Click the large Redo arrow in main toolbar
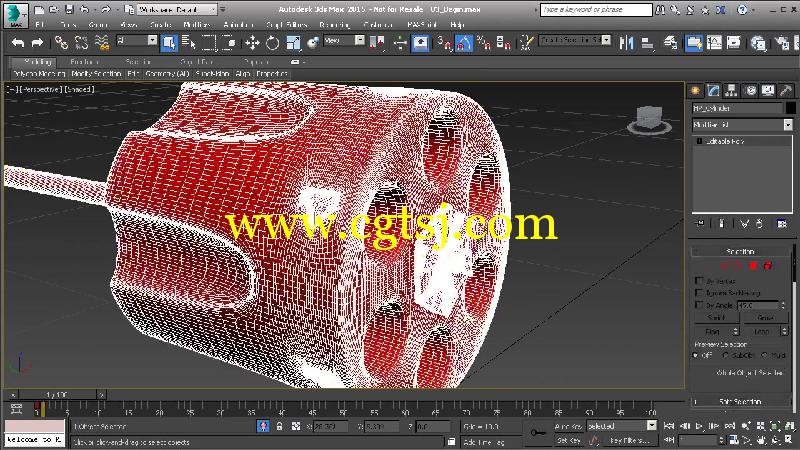 37,43
